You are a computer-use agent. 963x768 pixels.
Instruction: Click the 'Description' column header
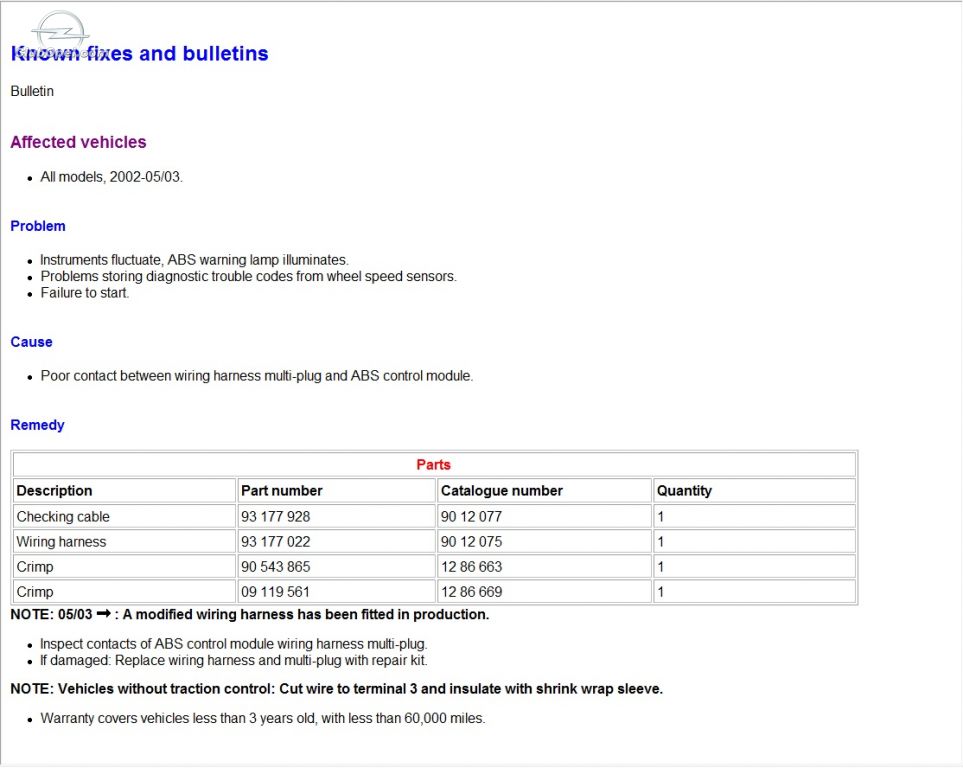click(x=125, y=491)
